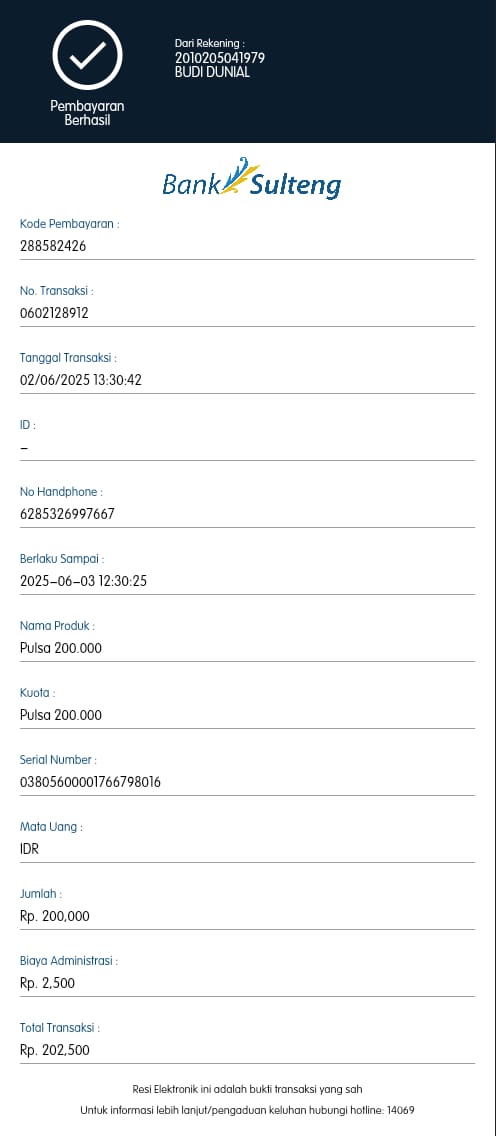Viewport: 496px width, 1136px height.
Task: Select transaction number 0602128912
Action: [54, 313]
